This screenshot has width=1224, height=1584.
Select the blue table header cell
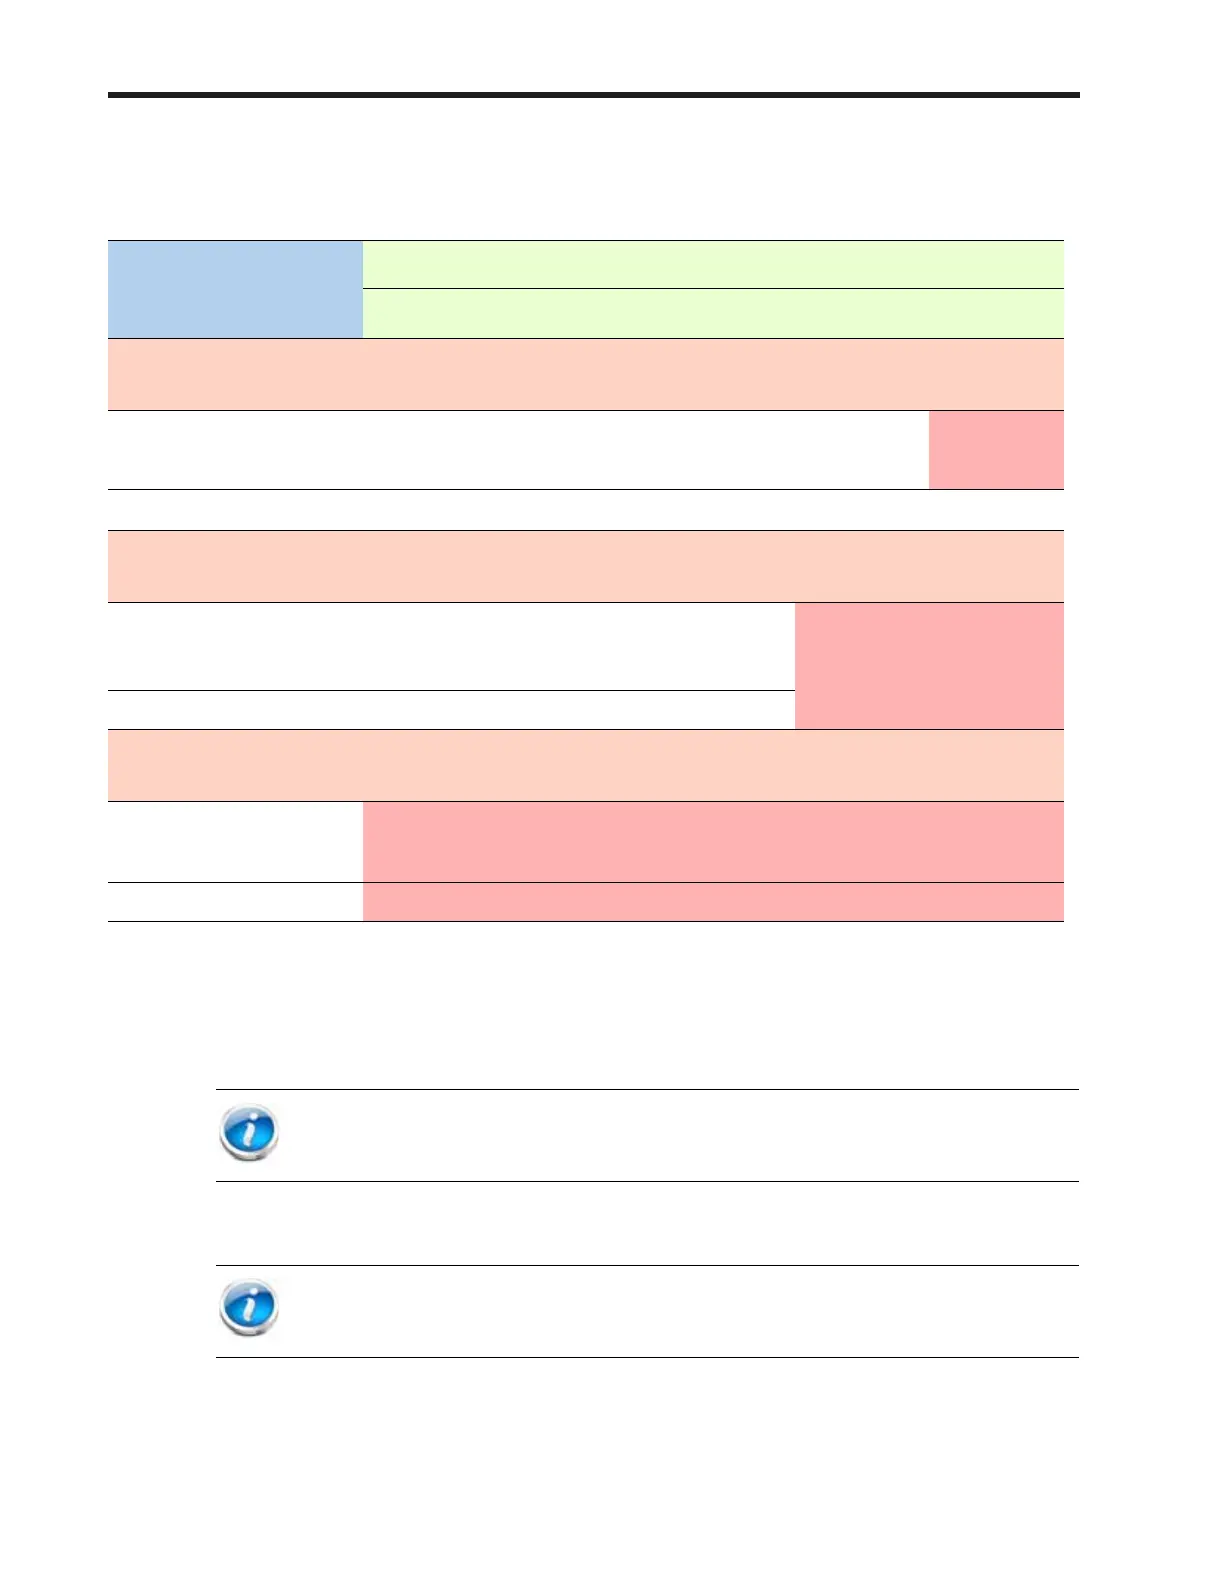(x=235, y=289)
